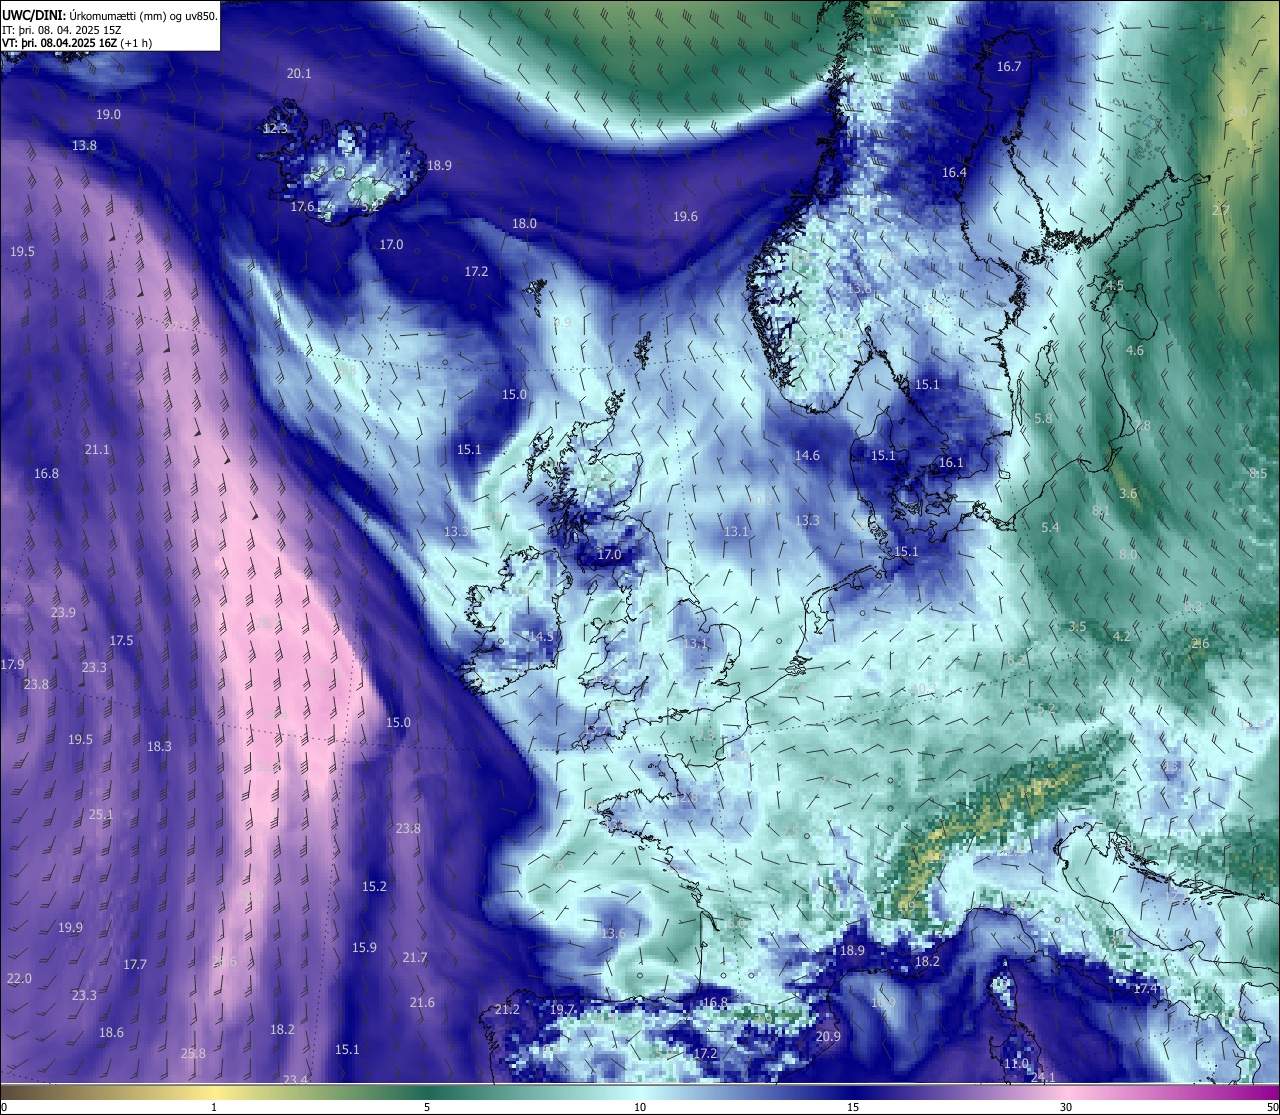Click the 23.9 value label
The image size is (1280, 1115).
(63, 613)
